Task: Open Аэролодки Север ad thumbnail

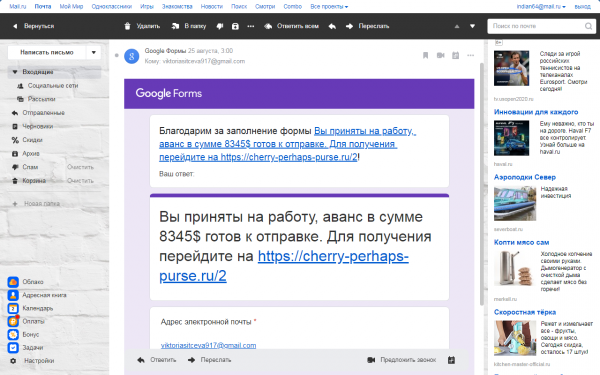Action: click(515, 204)
